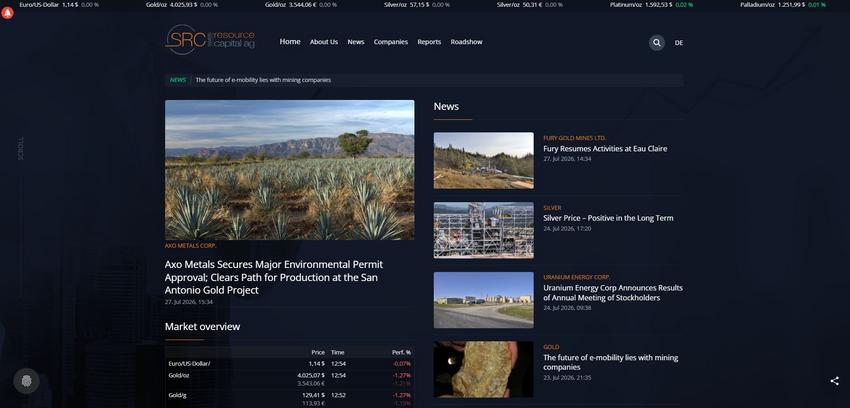
Task: Click the green NEWS ticker label
Action: coord(178,80)
